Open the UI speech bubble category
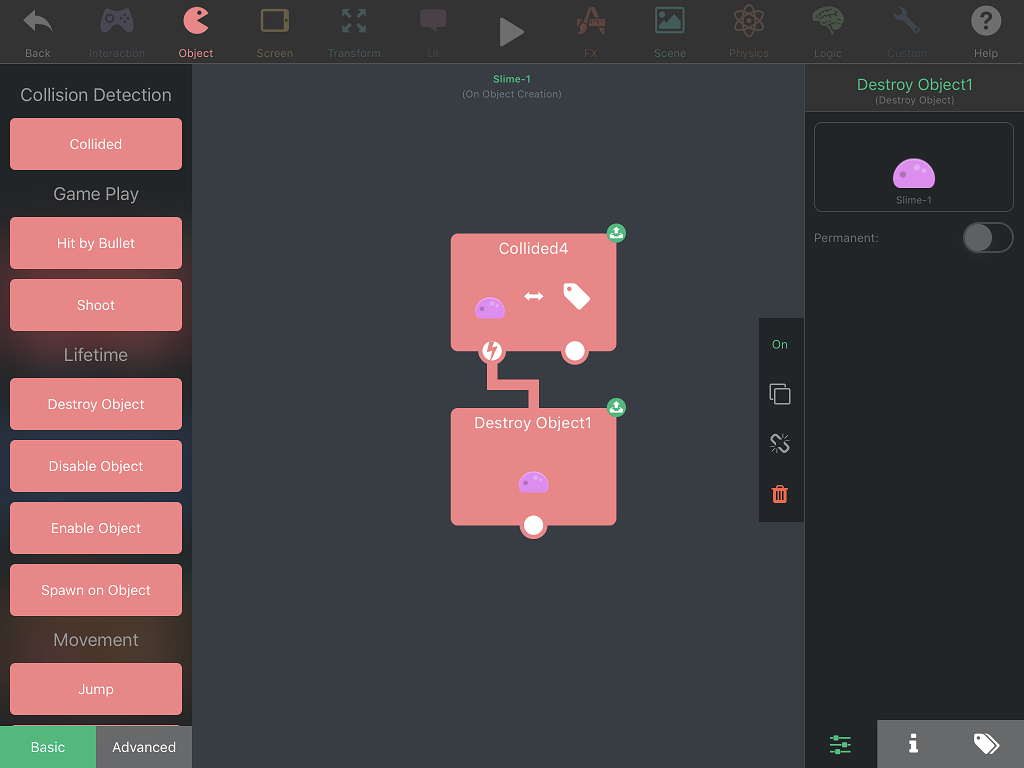This screenshot has height=768, width=1024. click(x=433, y=31)
